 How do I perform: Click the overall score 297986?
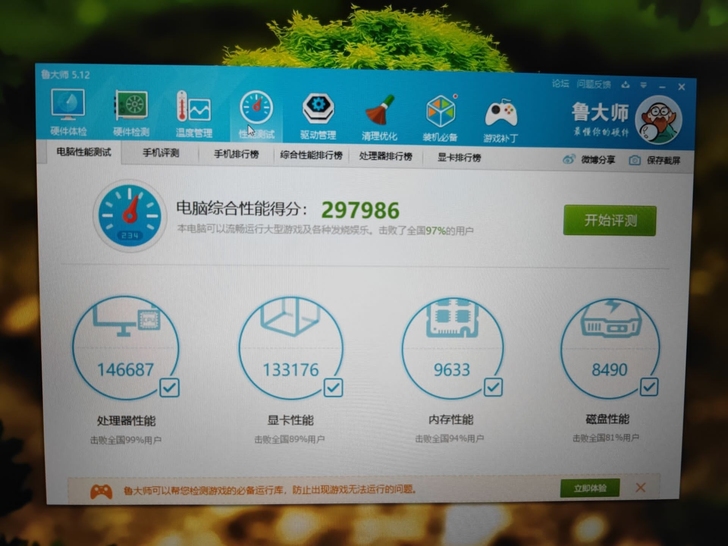coord(360,210)
